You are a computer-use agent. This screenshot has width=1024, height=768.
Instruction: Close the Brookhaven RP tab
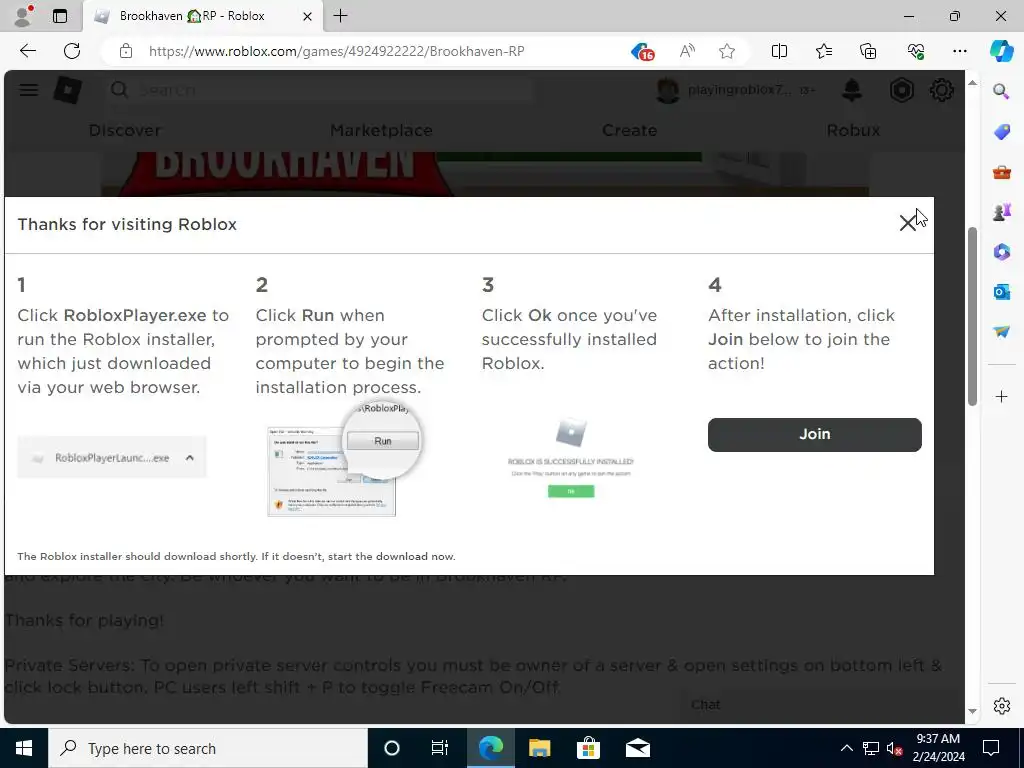coord(307,16)
